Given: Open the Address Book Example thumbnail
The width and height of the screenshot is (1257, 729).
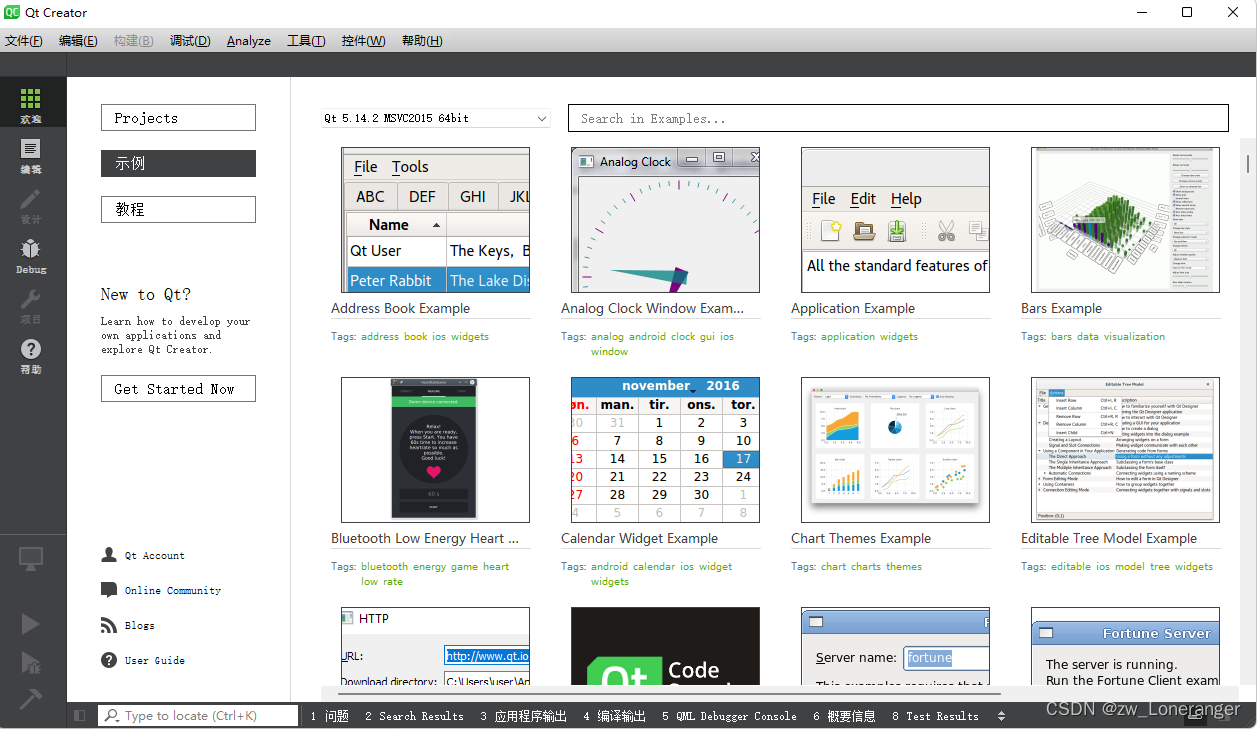Looking at the screenshot, I should 436,220.
